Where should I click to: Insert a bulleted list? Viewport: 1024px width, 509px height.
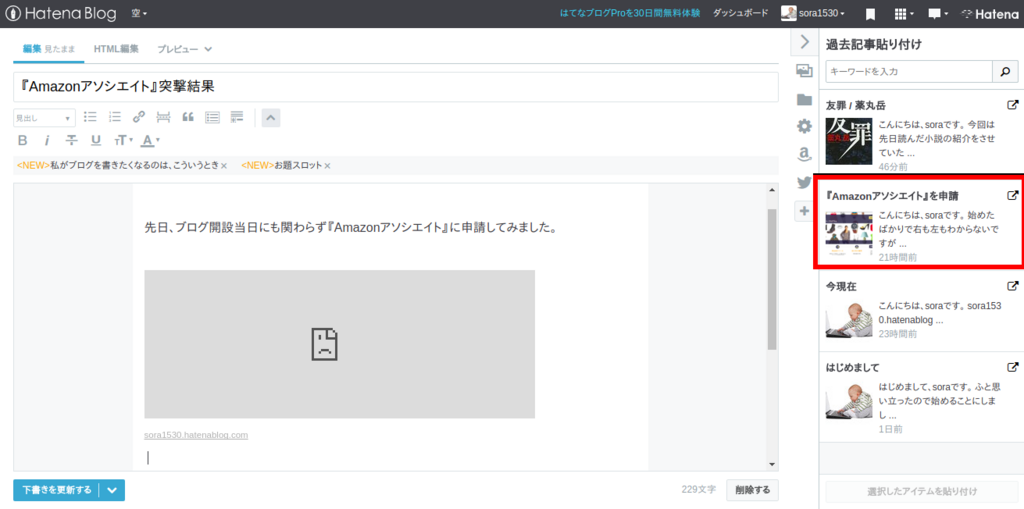(91, 117)
